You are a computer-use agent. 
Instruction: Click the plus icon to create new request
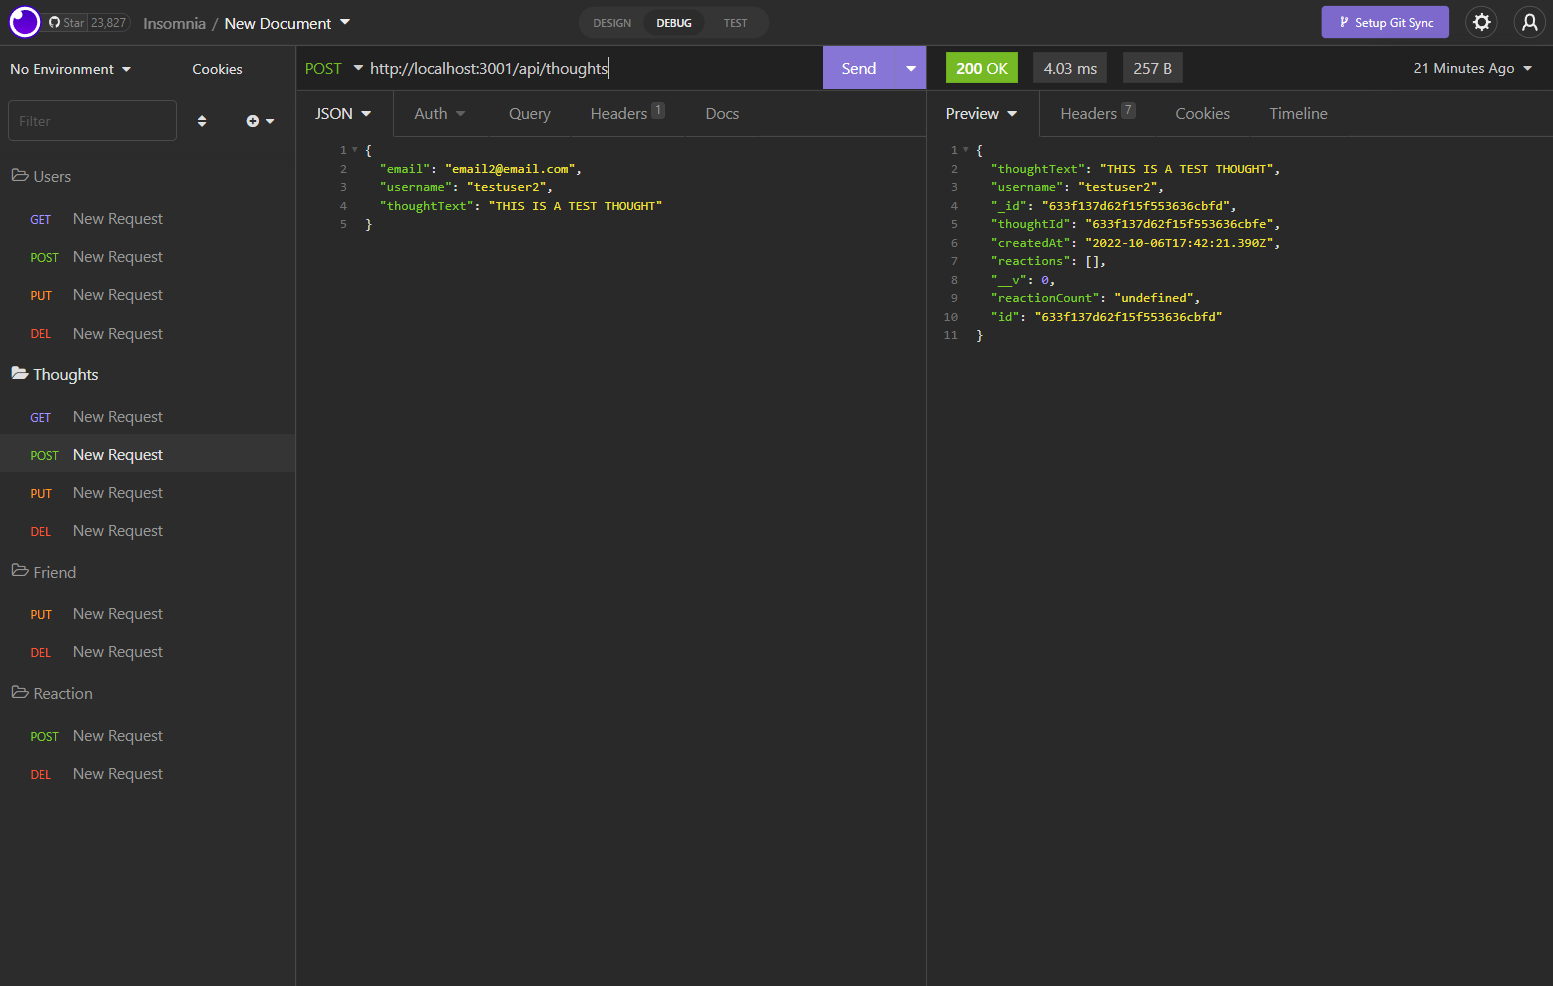(253, 120)
